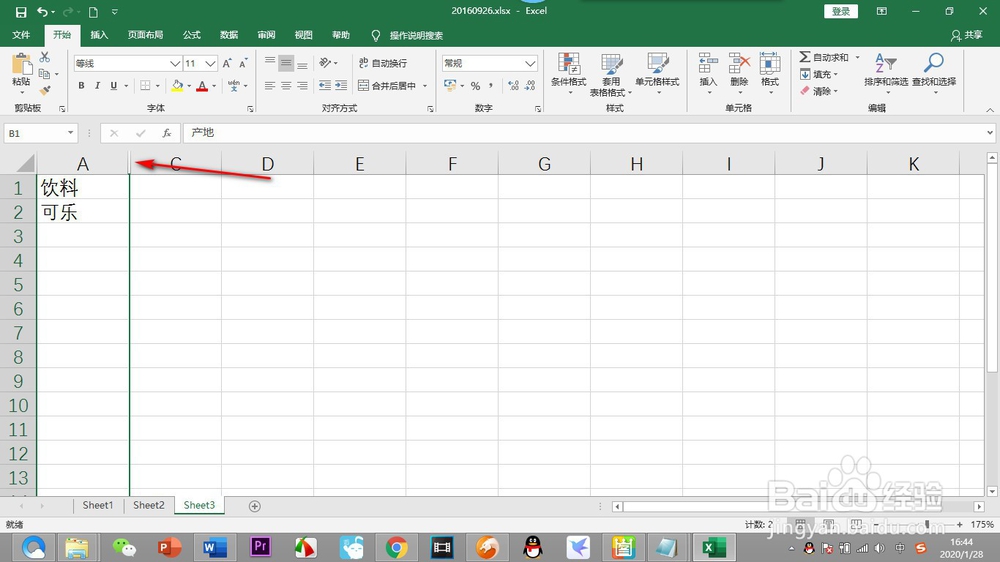The image size is (1000, 562).
Task: Select the Format Painter brush
Action: 45,91
